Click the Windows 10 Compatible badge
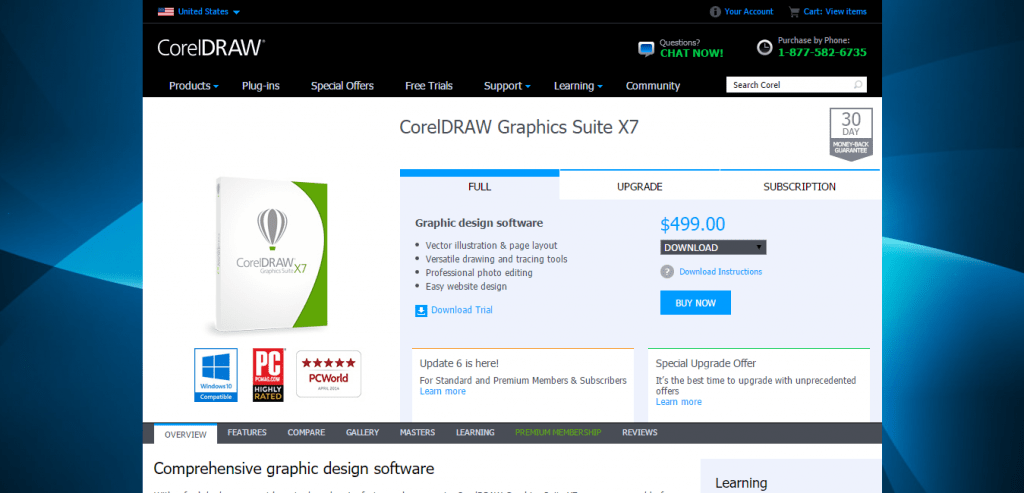This screenshot has width=1024, height=493. [x=216, y=375]
